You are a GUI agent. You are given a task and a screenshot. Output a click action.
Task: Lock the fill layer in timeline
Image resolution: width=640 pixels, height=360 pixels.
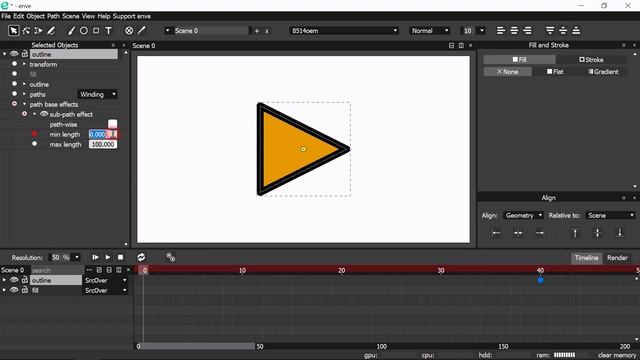tap(25, 290)
